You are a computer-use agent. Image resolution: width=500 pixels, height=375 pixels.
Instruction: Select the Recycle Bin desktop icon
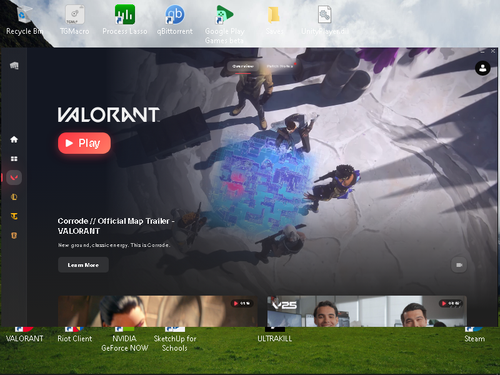(x=25, y=20)
